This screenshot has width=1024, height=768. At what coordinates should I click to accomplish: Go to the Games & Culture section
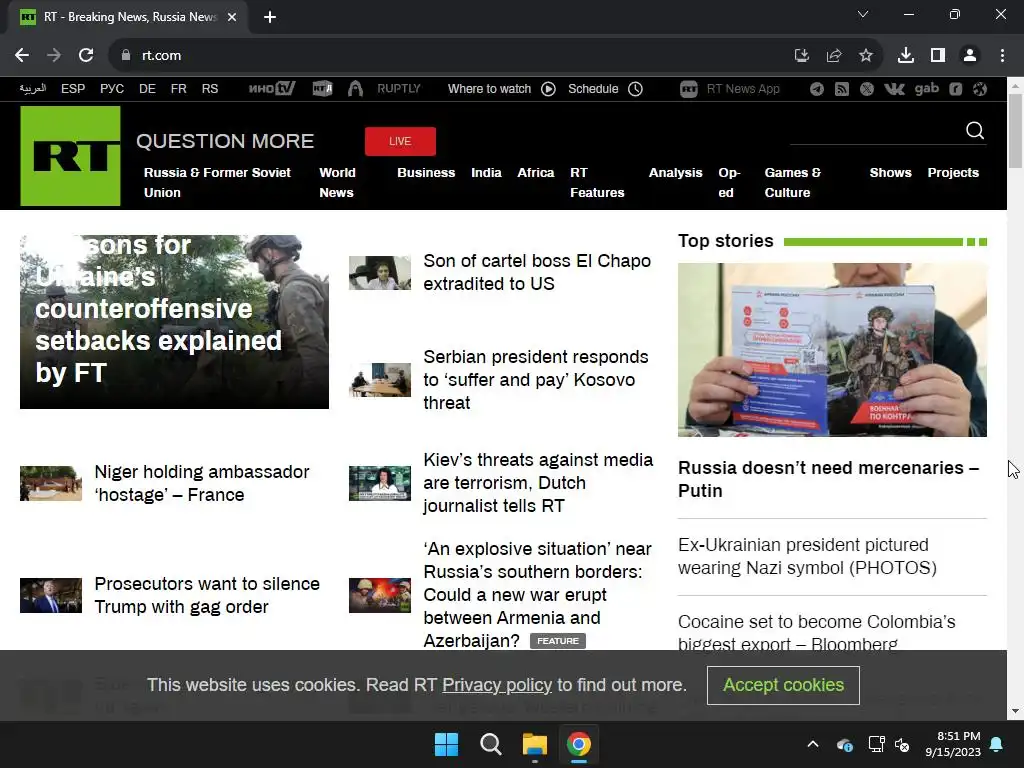point(792,182)
